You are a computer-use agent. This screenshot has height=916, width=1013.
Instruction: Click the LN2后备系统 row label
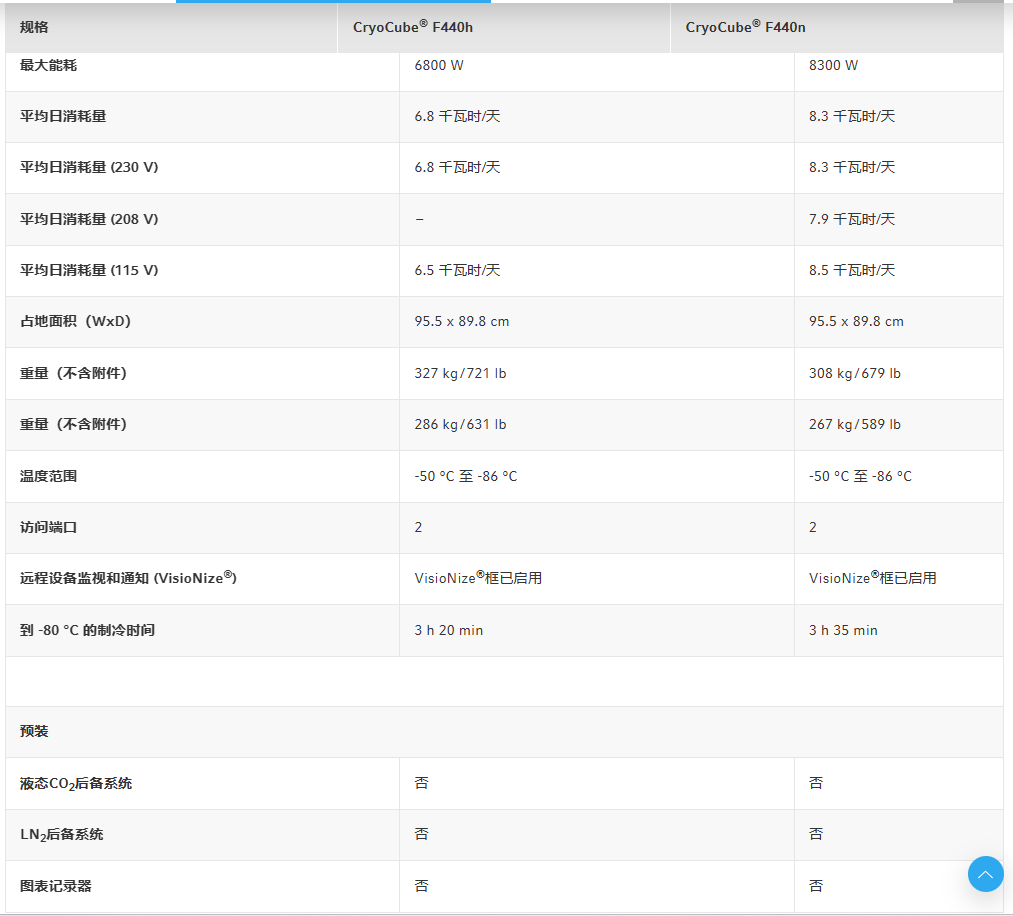click(x=62, y=835)
